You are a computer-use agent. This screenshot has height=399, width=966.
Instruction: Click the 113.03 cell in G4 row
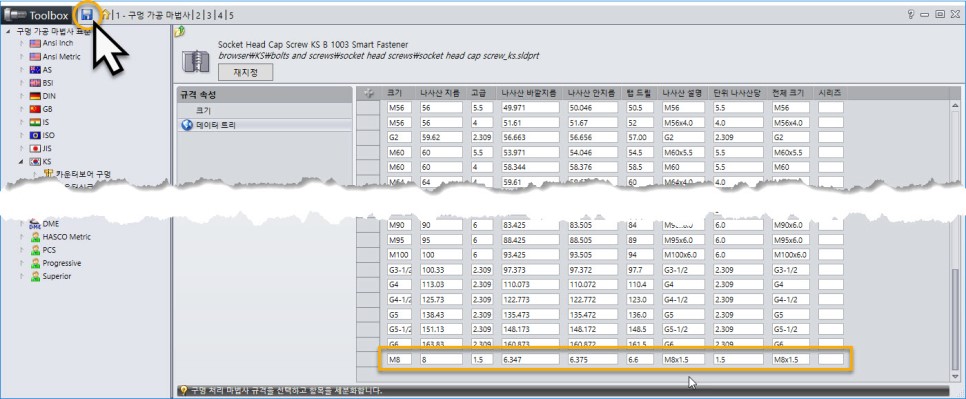[441, 284]
